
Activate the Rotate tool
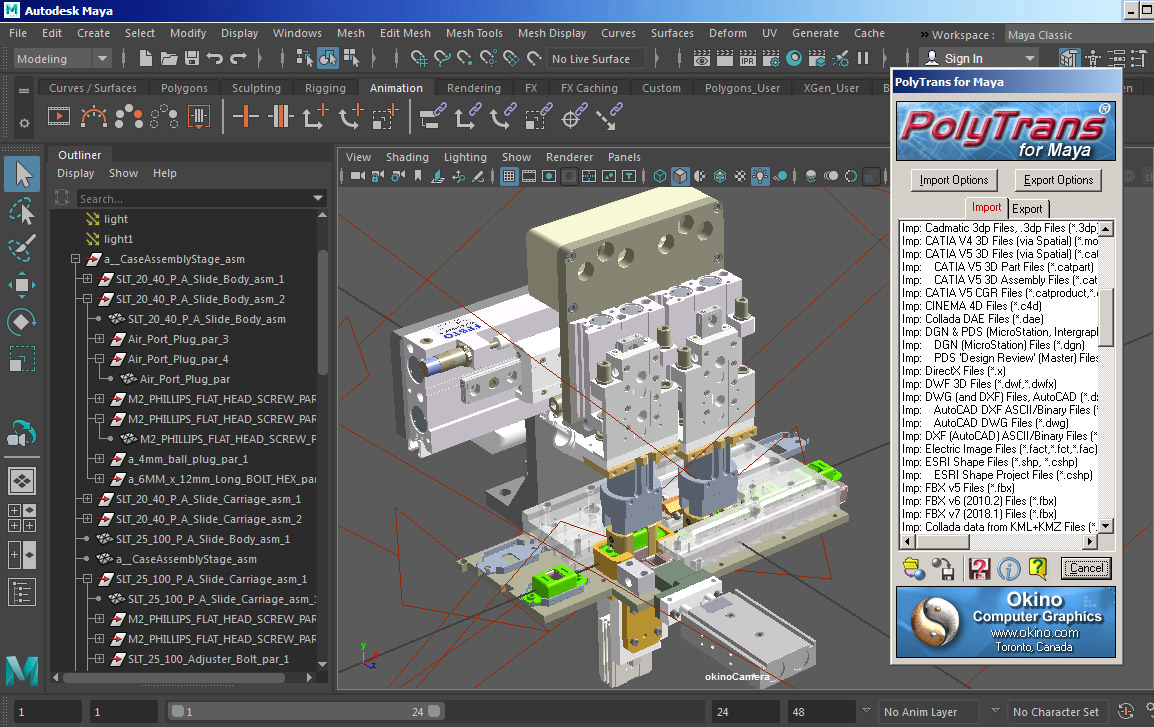click(22, 322)
